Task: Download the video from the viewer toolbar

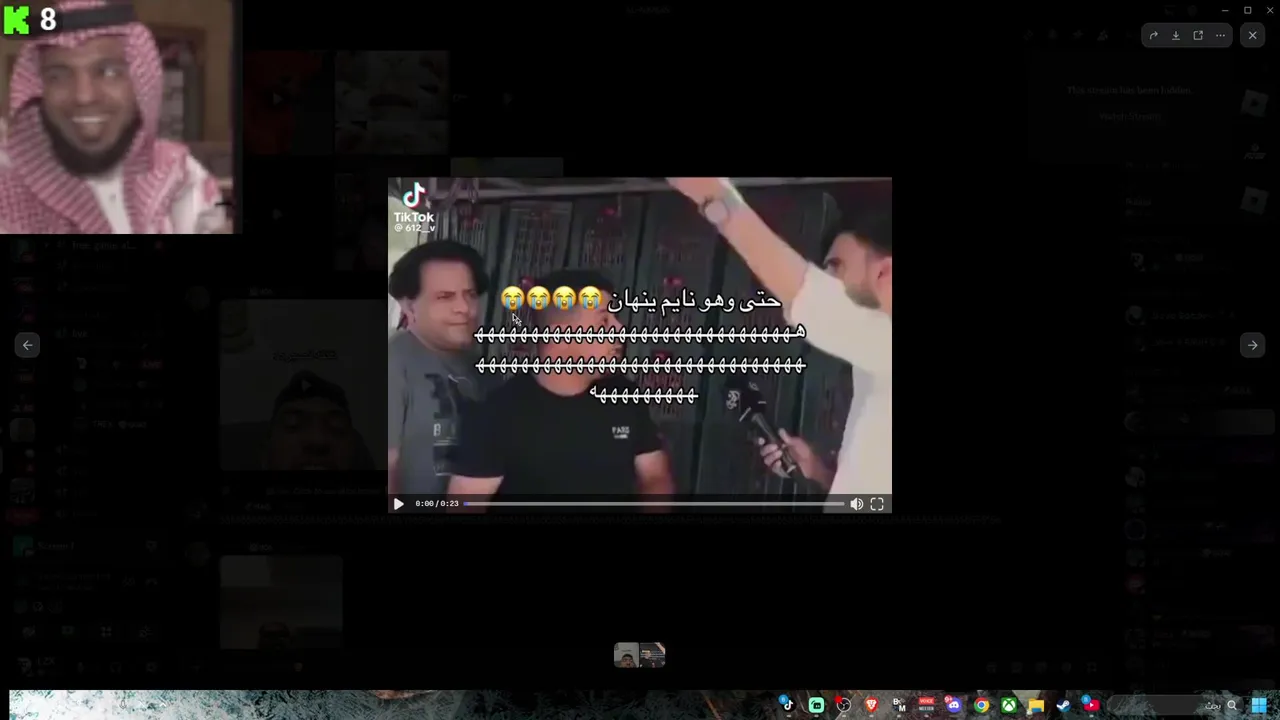Action: coord(1176,35)
